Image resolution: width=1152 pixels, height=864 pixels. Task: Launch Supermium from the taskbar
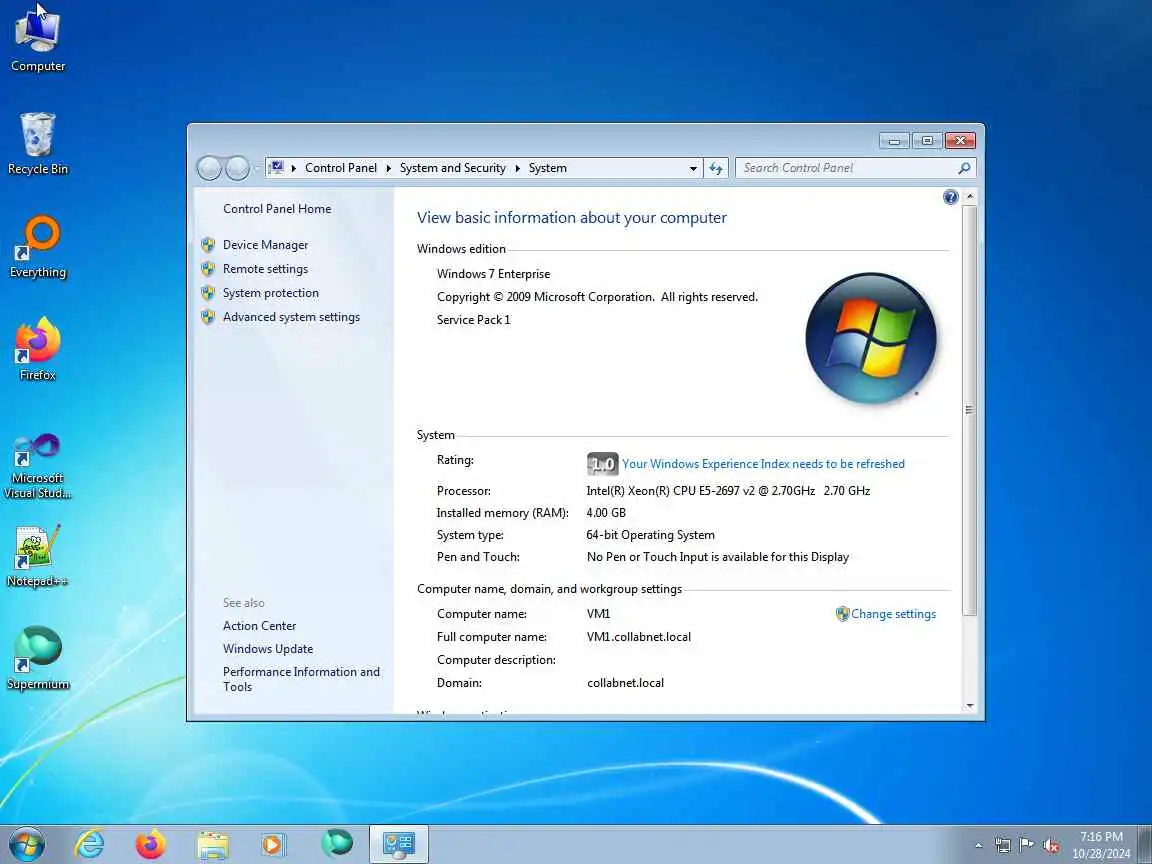coord(336,843)
